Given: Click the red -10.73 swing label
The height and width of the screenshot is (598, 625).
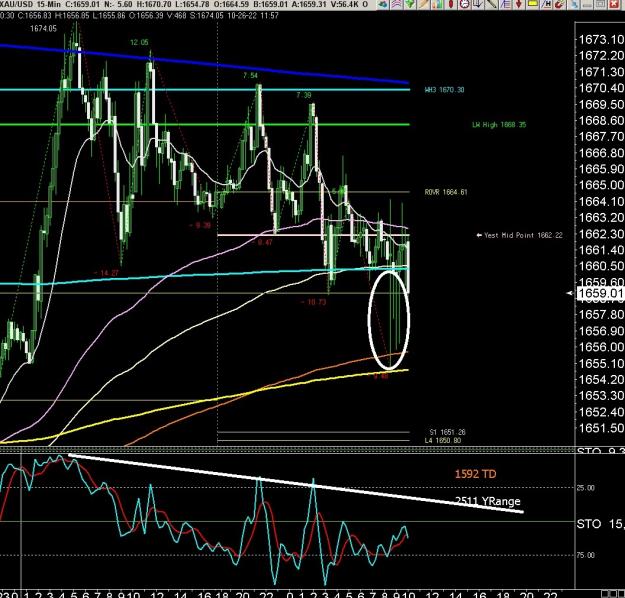Looking at the screenshot, I should [x=313, y=302].
